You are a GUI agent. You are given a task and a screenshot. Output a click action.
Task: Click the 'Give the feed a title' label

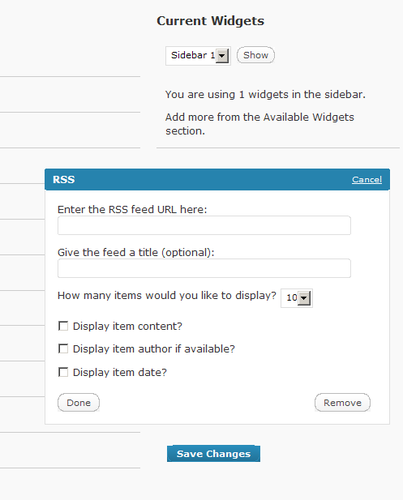(x=136, y=252)
